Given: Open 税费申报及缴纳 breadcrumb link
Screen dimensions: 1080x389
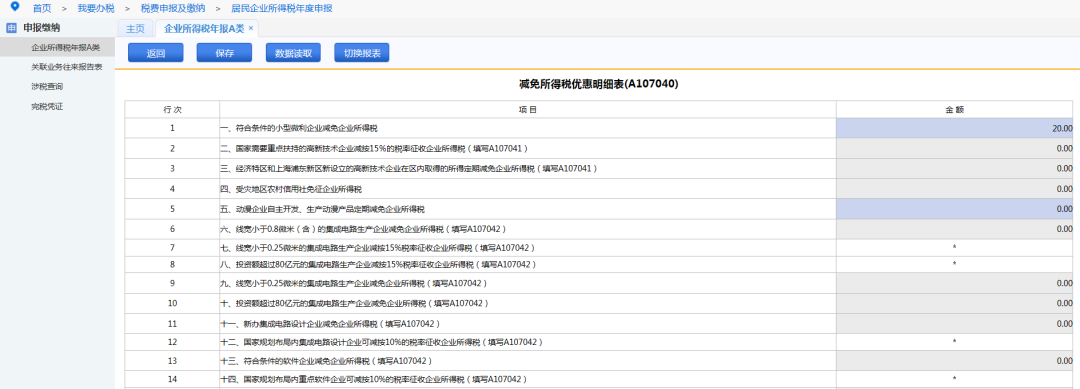Looking at the screenshot, I should (x=172, y=8).
